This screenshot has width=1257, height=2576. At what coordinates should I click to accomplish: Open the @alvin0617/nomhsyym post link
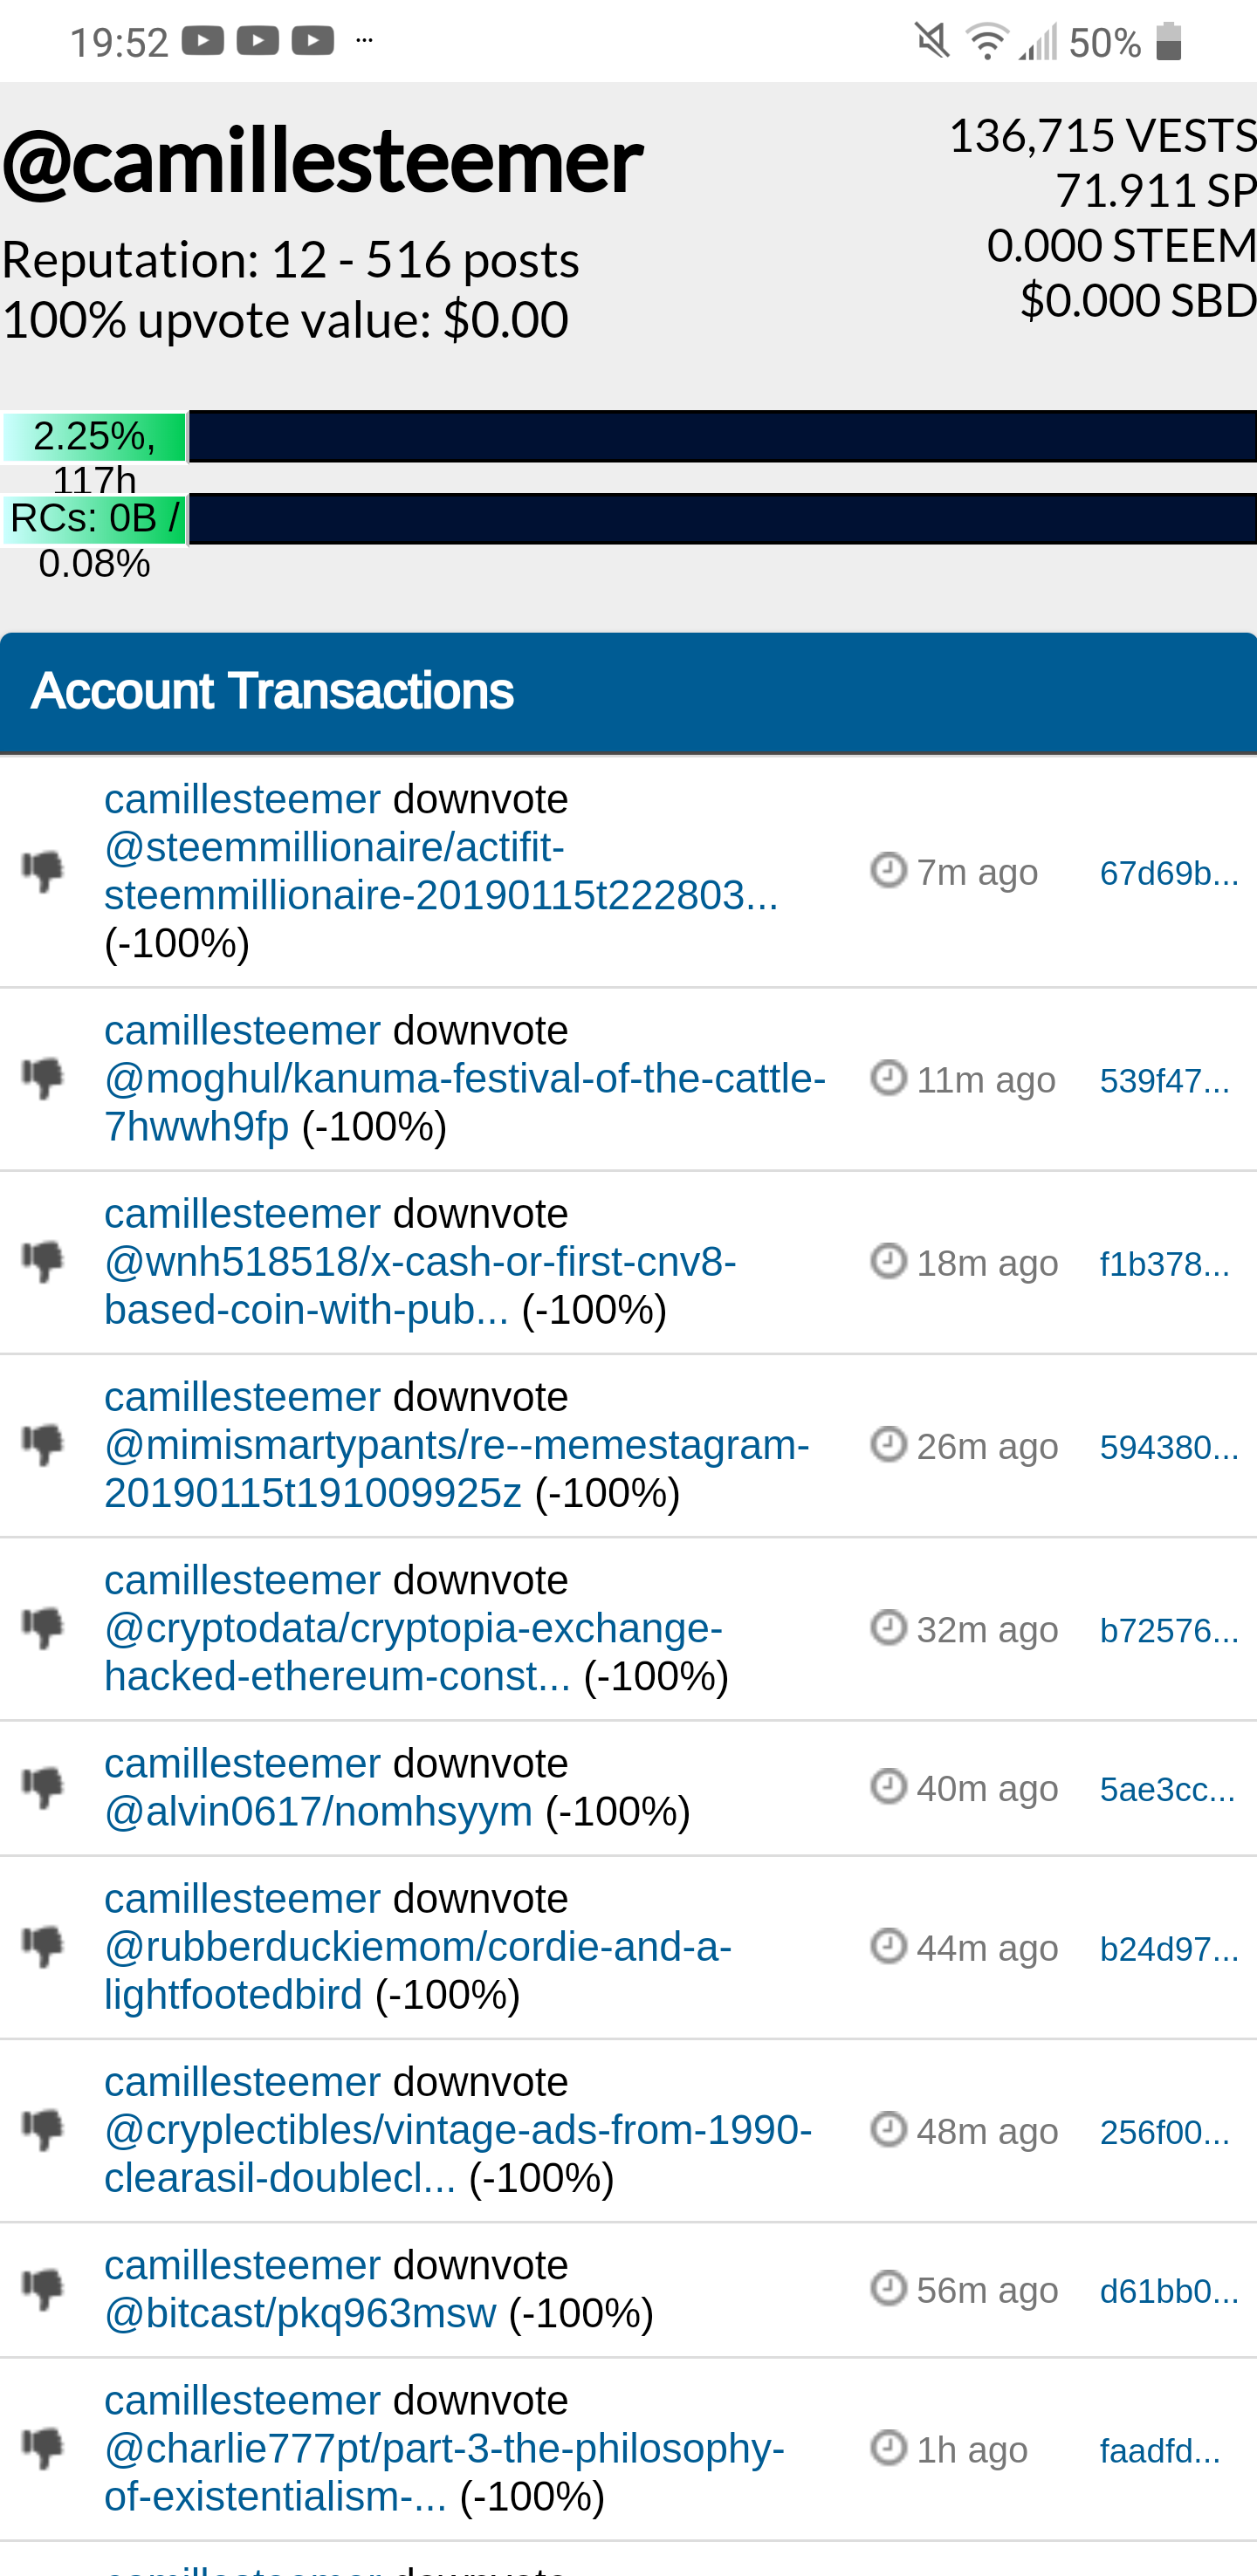[318, 1812]
